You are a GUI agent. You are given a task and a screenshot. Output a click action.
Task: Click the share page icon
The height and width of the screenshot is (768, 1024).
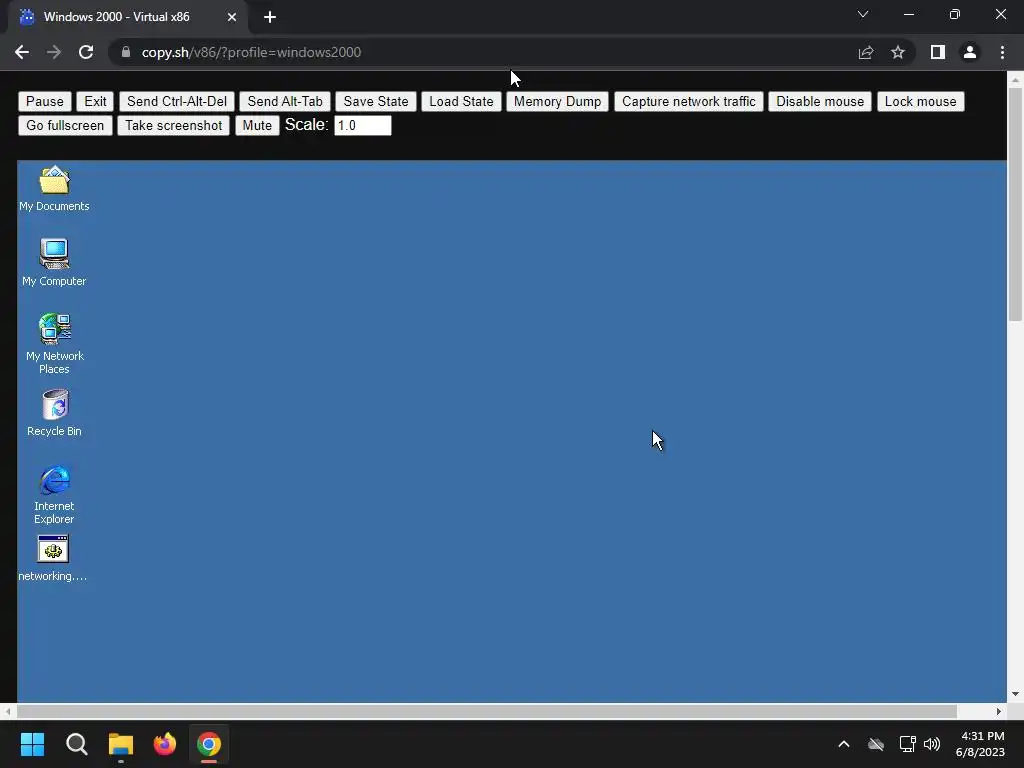point(866,52)
